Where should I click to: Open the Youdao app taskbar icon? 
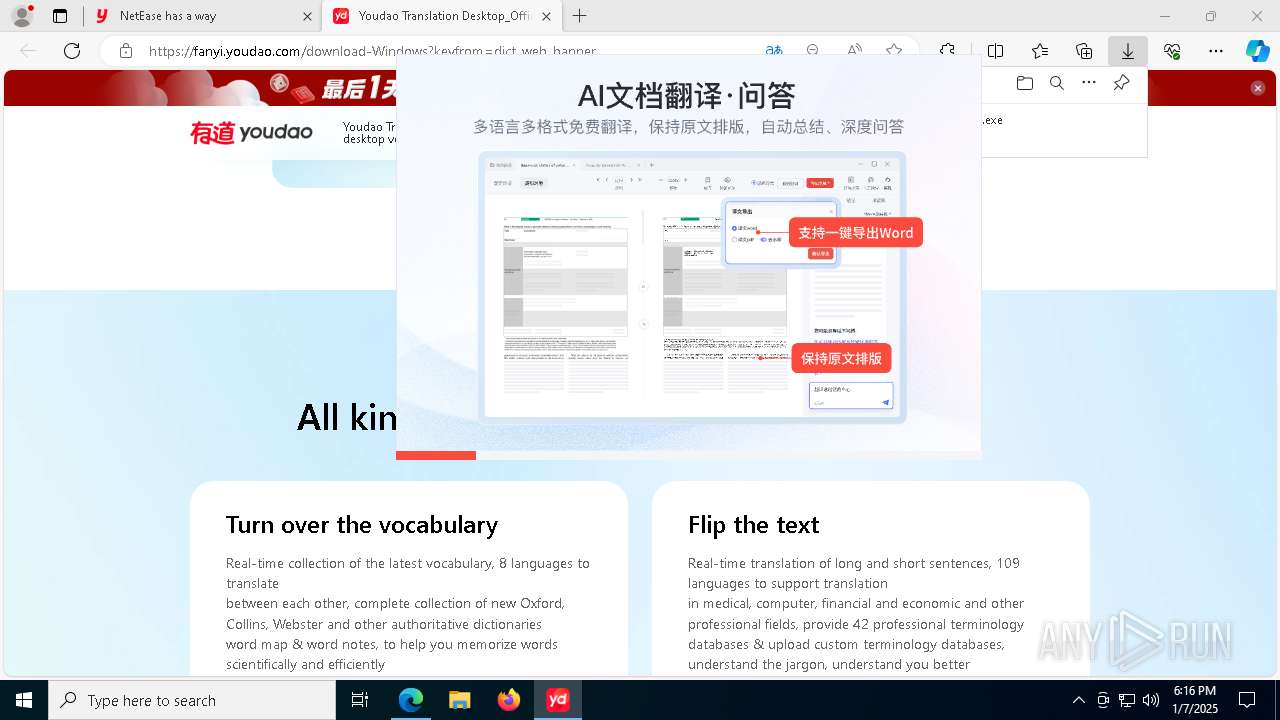(x=558, y=700)
